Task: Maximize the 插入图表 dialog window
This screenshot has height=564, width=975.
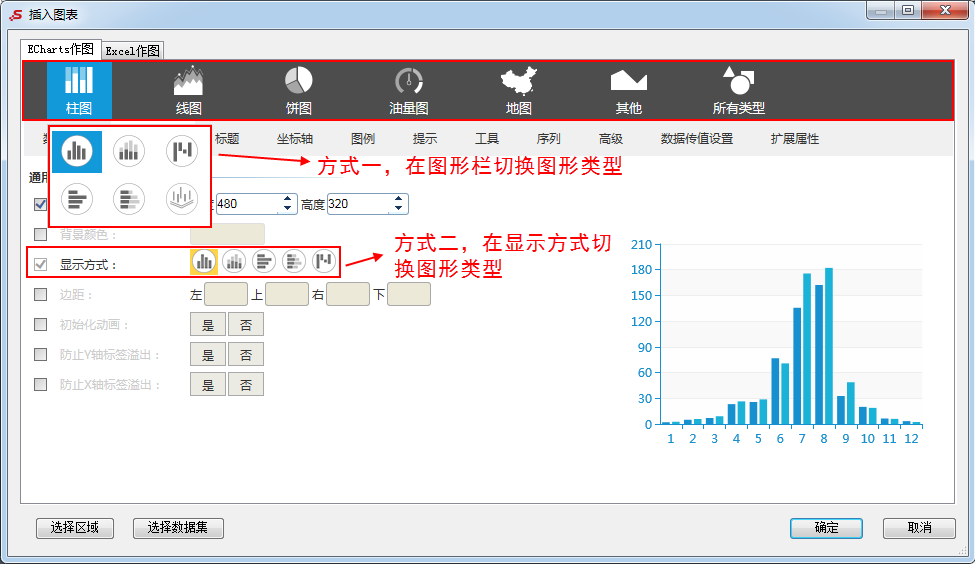Action: (908, 10)
